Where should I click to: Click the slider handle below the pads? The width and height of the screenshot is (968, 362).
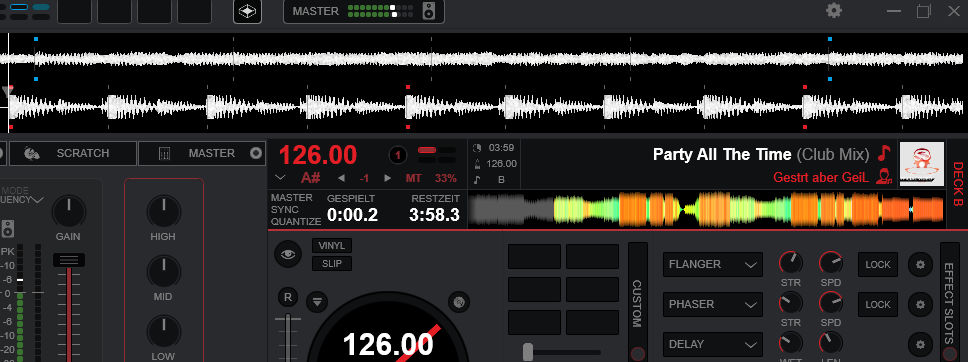(528, 352)
